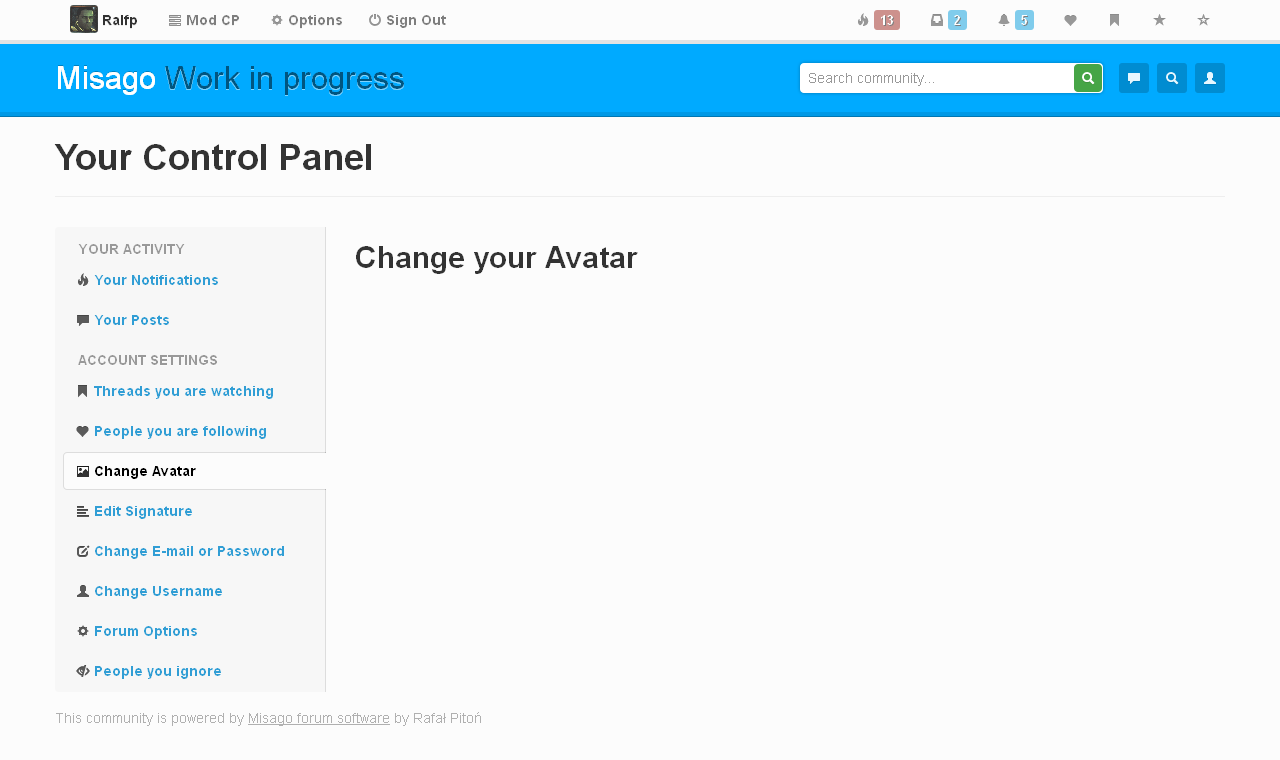Open the inbox icon with 2 badge

tap(948, 20)
